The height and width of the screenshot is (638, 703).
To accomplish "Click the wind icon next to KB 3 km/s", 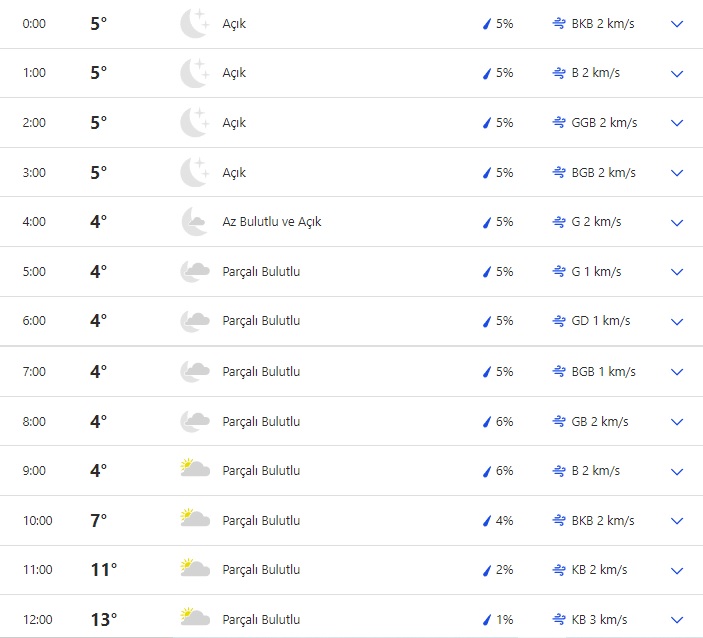I will 558,619.
